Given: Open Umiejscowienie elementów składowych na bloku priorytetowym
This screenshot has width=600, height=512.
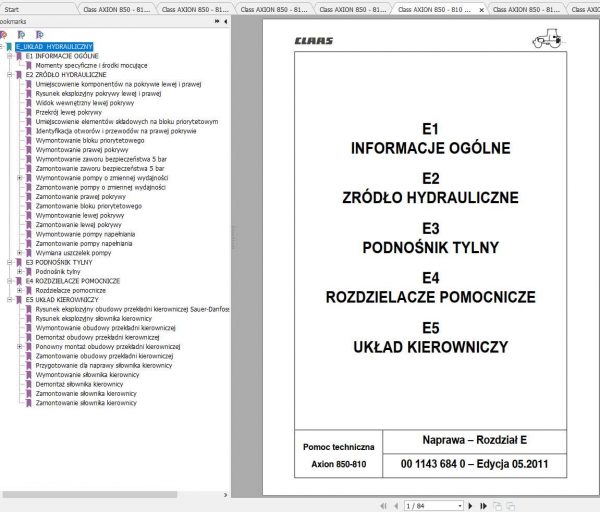Looking at the screenshot, I should 127,122.
